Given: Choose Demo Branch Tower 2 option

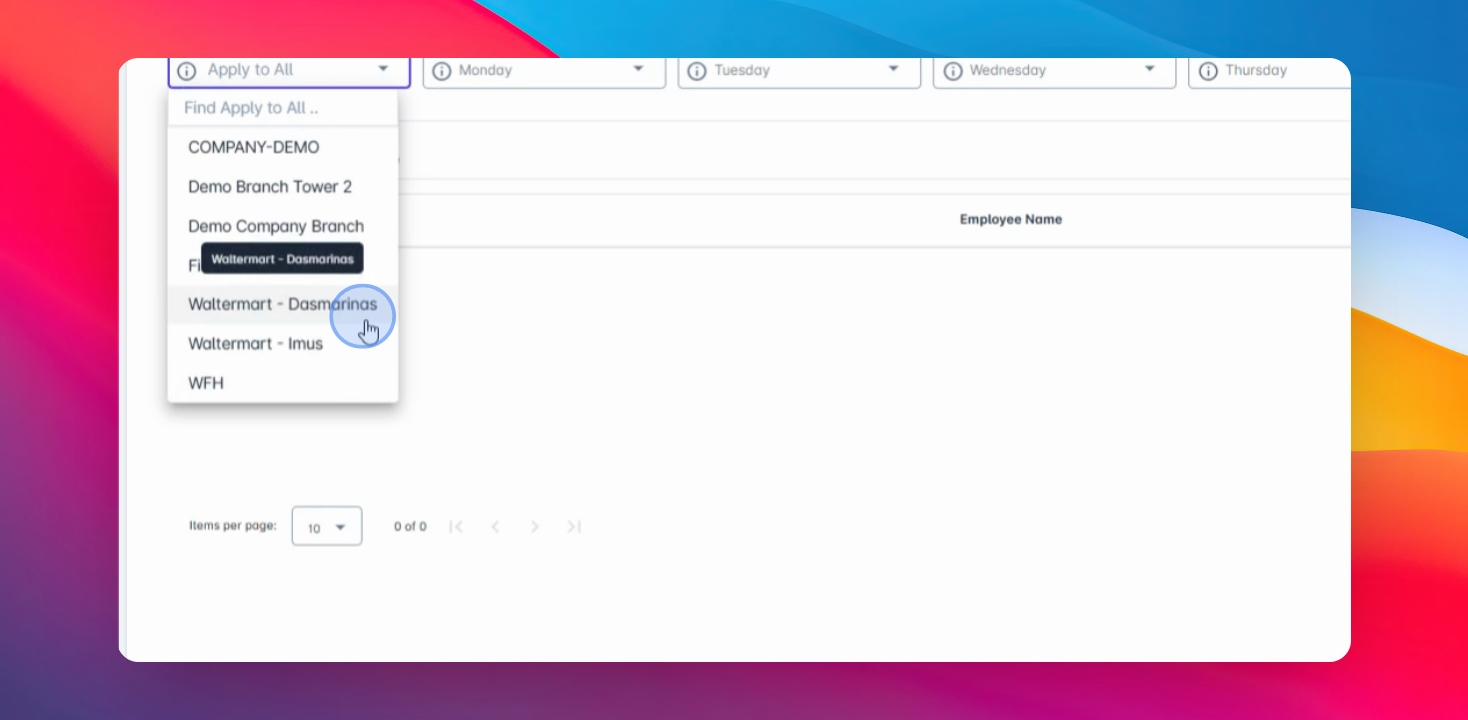Looking at the screenshot, I should 283,187.
